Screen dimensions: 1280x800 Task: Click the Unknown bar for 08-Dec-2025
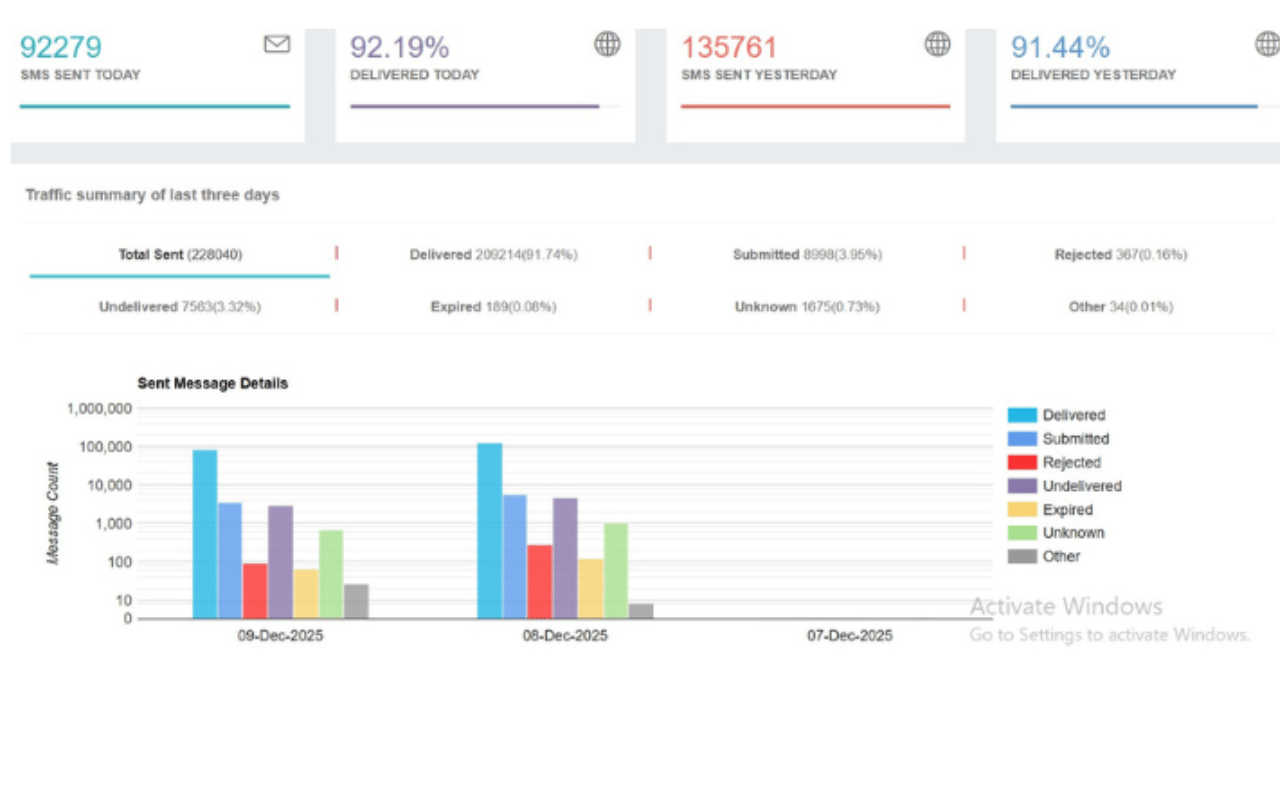click(616, 571)
